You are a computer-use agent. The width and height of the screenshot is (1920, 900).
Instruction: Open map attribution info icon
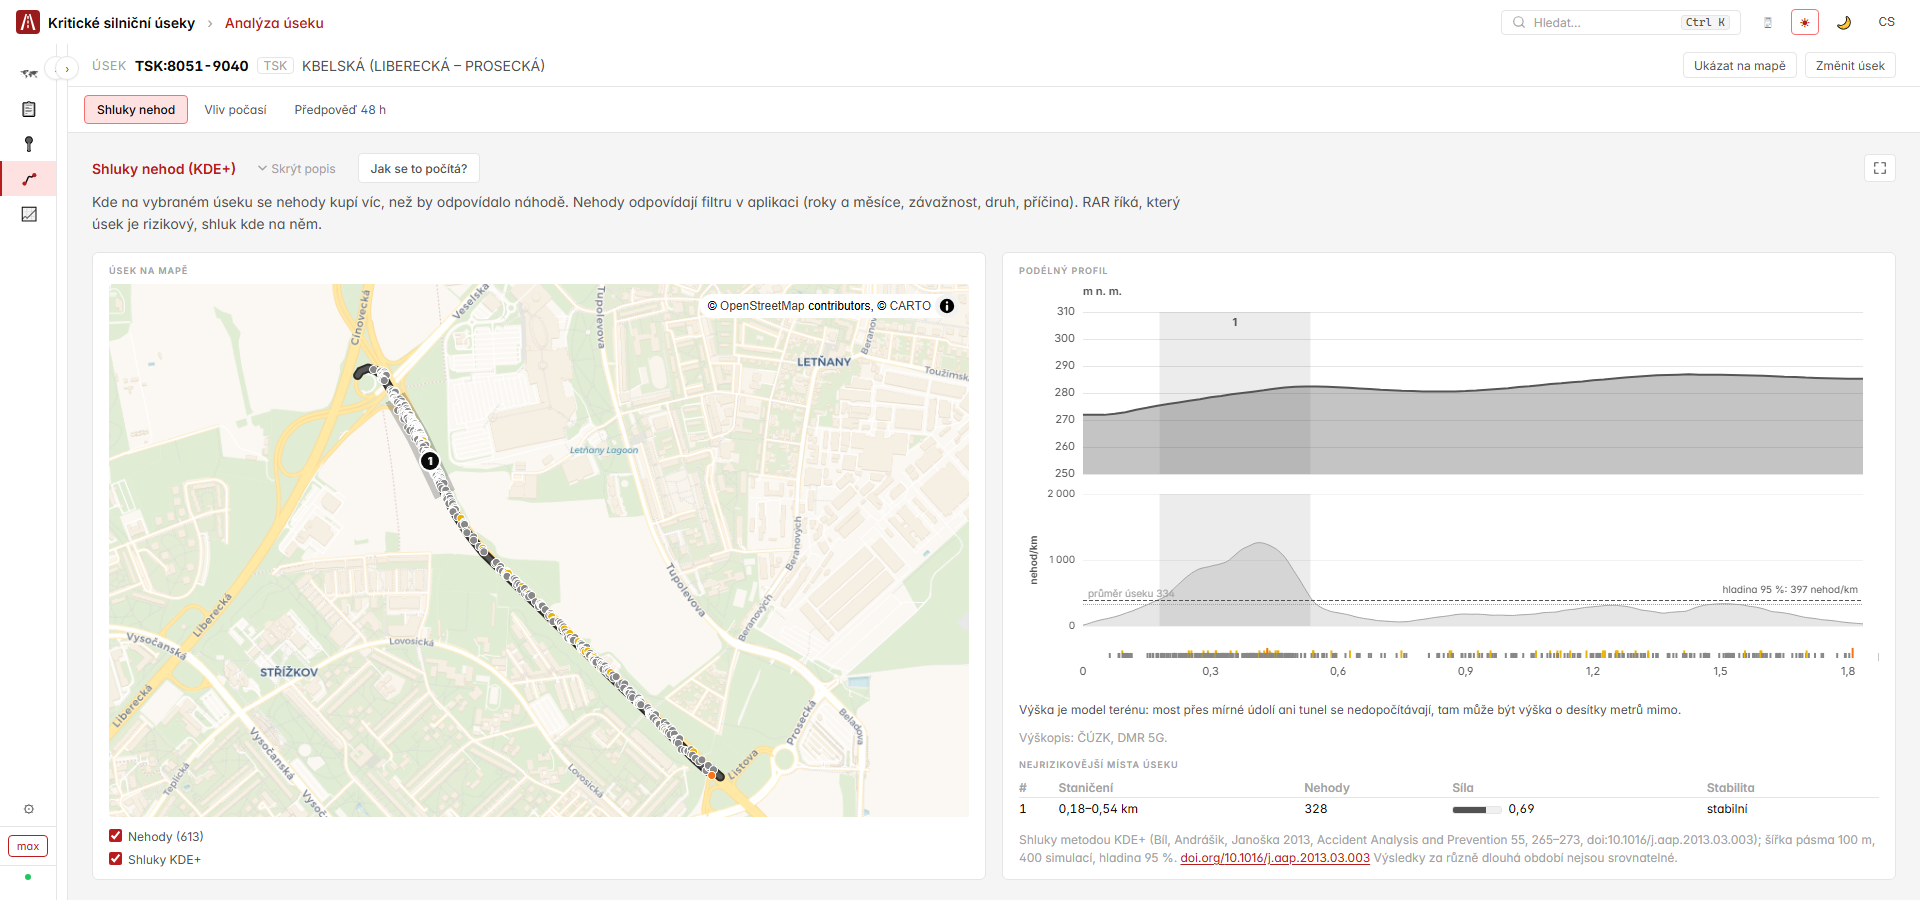pos(947,306)
